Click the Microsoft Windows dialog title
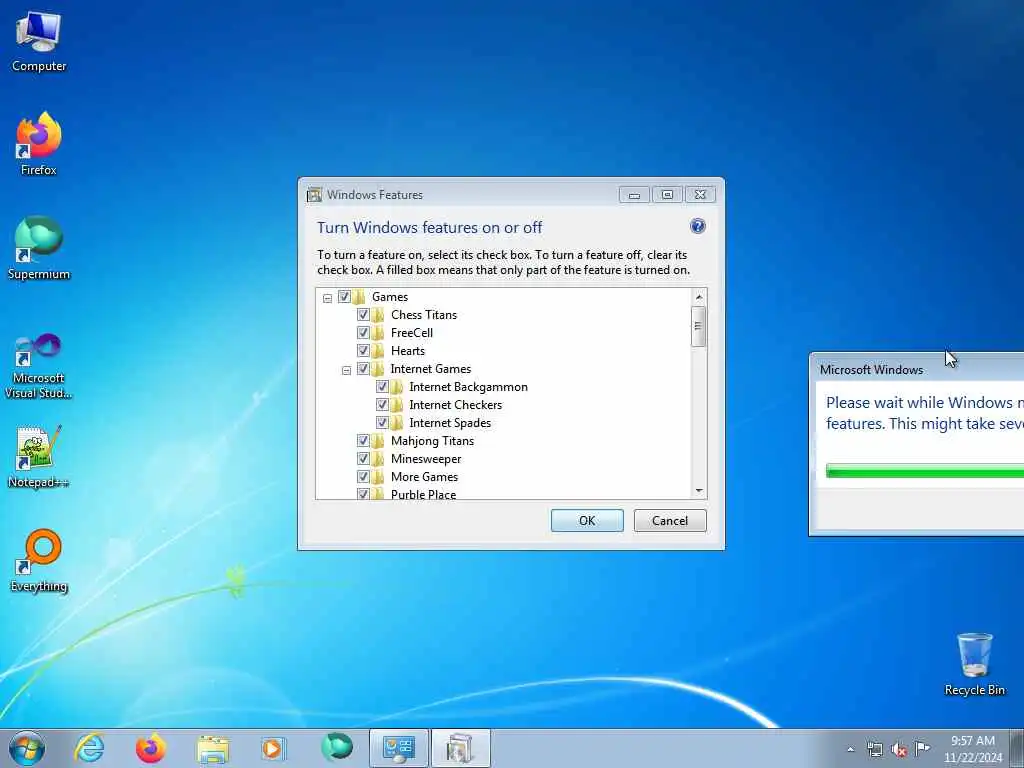This screenshot has width=1024, height=768. point(871,370)
